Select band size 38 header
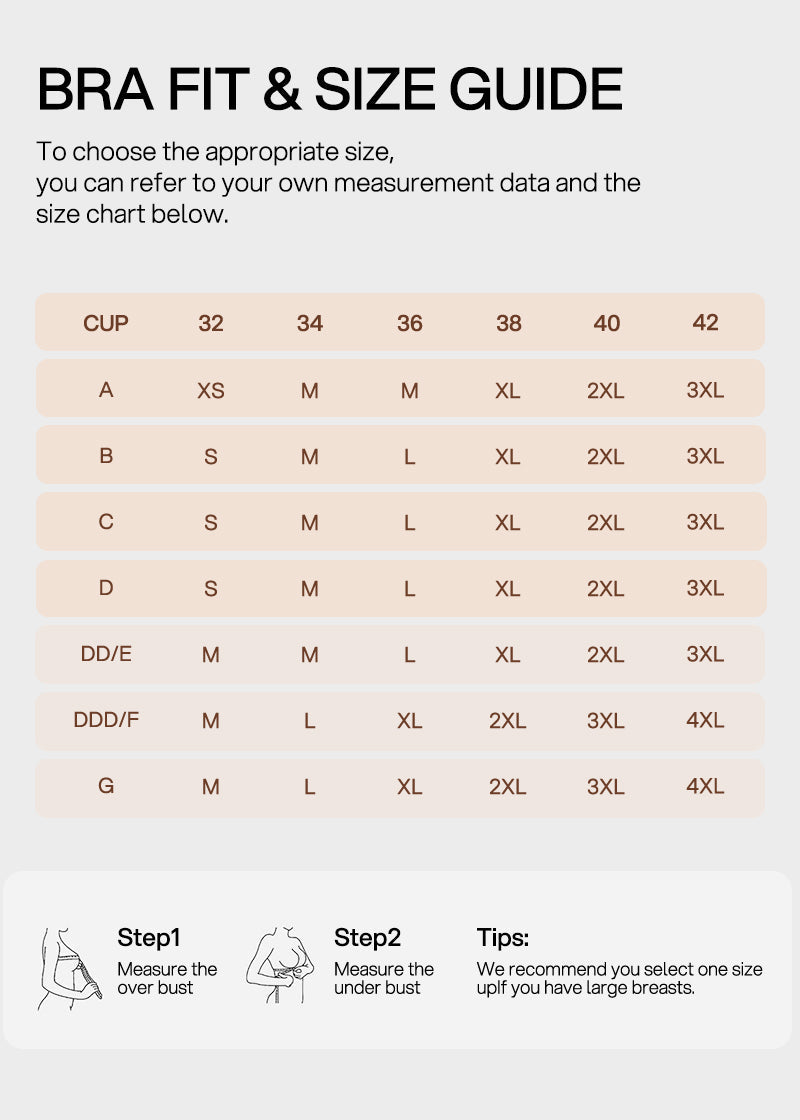Screen dimensions: 800x1120 point(509,323)
